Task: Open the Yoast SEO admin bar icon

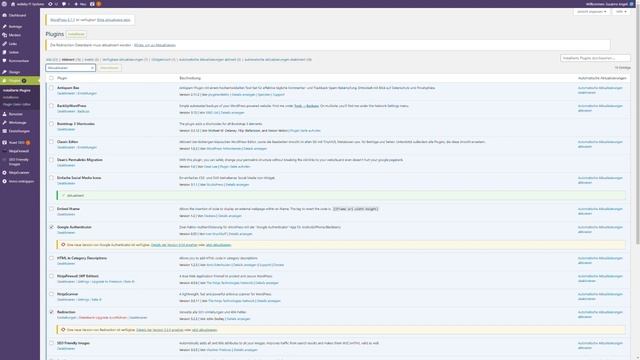Action: pos(92,4)
